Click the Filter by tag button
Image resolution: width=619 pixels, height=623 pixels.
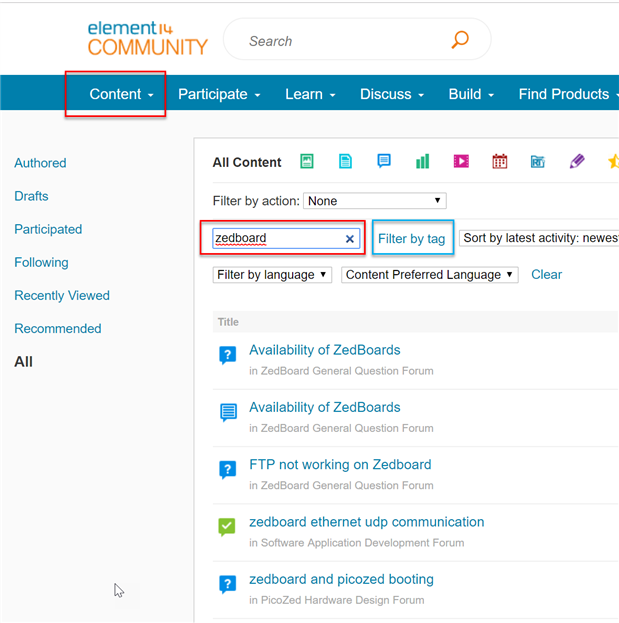(413, 238)
